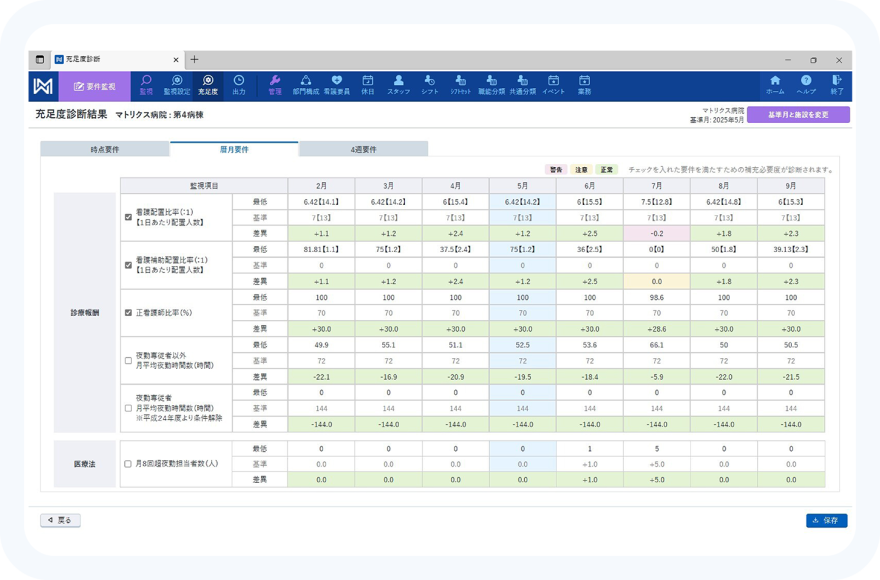Image resolution: width=880 pixels, height=580 pixels.
Task: Check 月8回超夜勤担当者数(人) checkbox
Action: [x=128, y=464]
